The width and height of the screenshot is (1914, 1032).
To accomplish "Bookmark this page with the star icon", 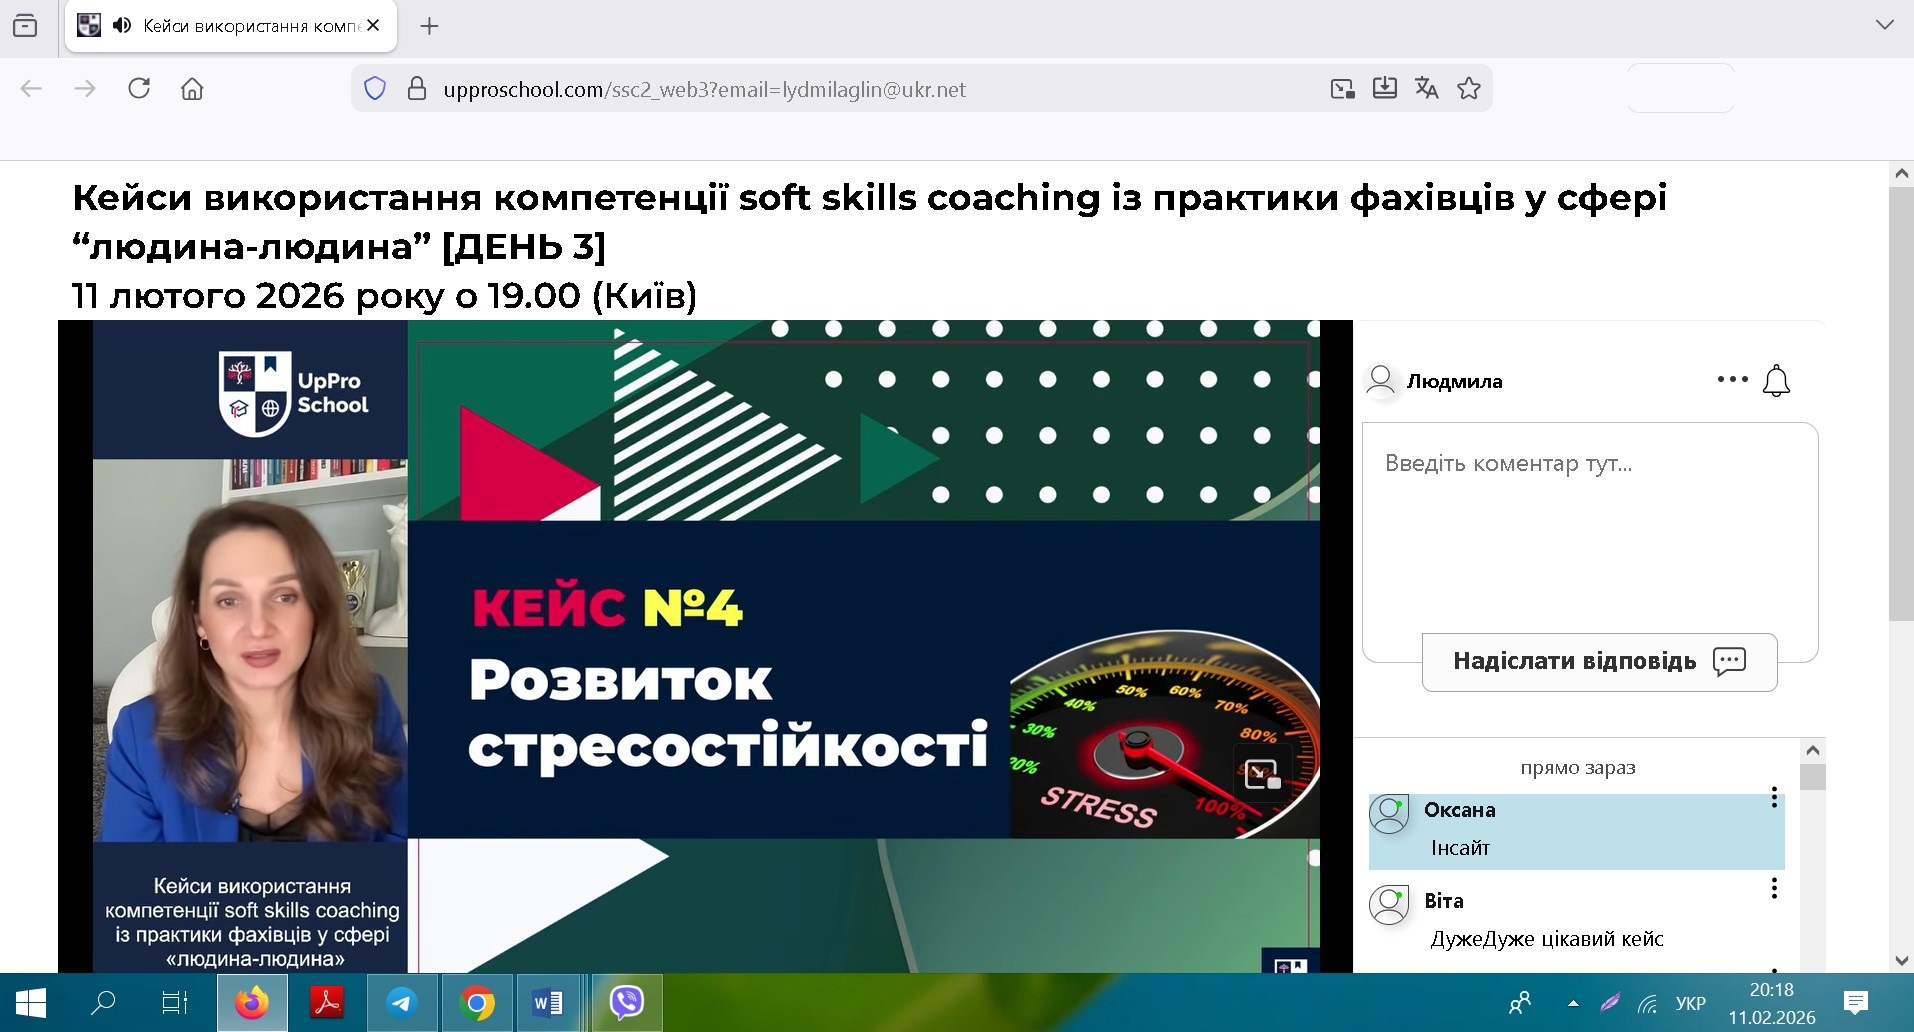I will click(1468, 89).
